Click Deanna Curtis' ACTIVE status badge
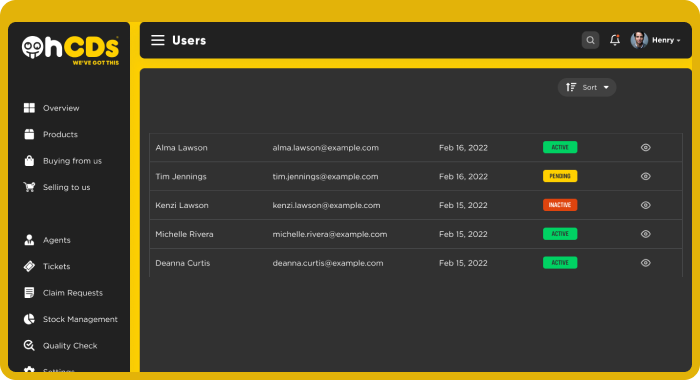Viewport: 700px width, 380px height. pos(560,263)
